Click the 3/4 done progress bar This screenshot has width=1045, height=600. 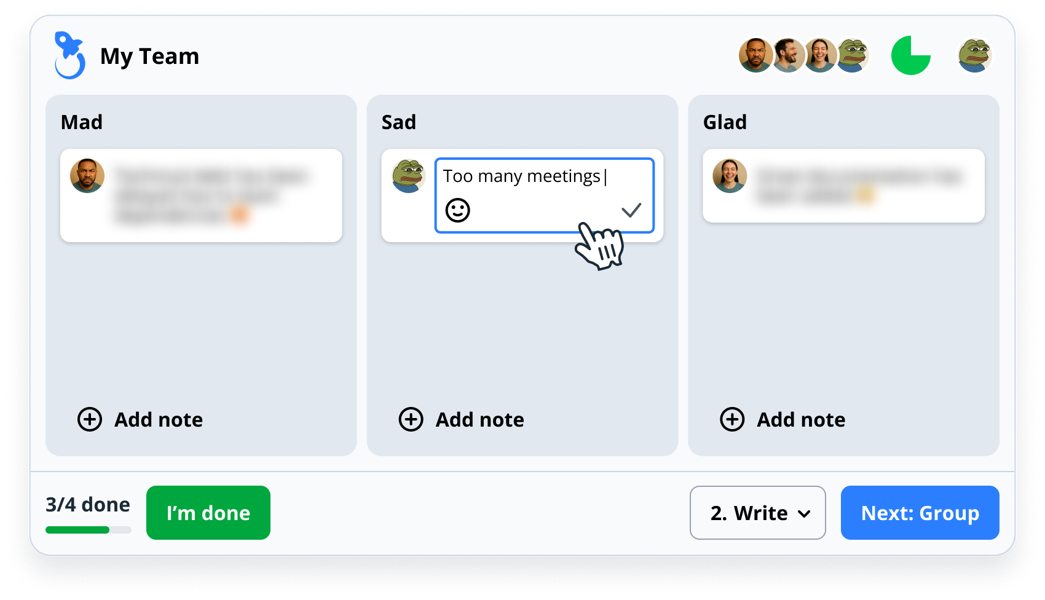click(88, 530)
